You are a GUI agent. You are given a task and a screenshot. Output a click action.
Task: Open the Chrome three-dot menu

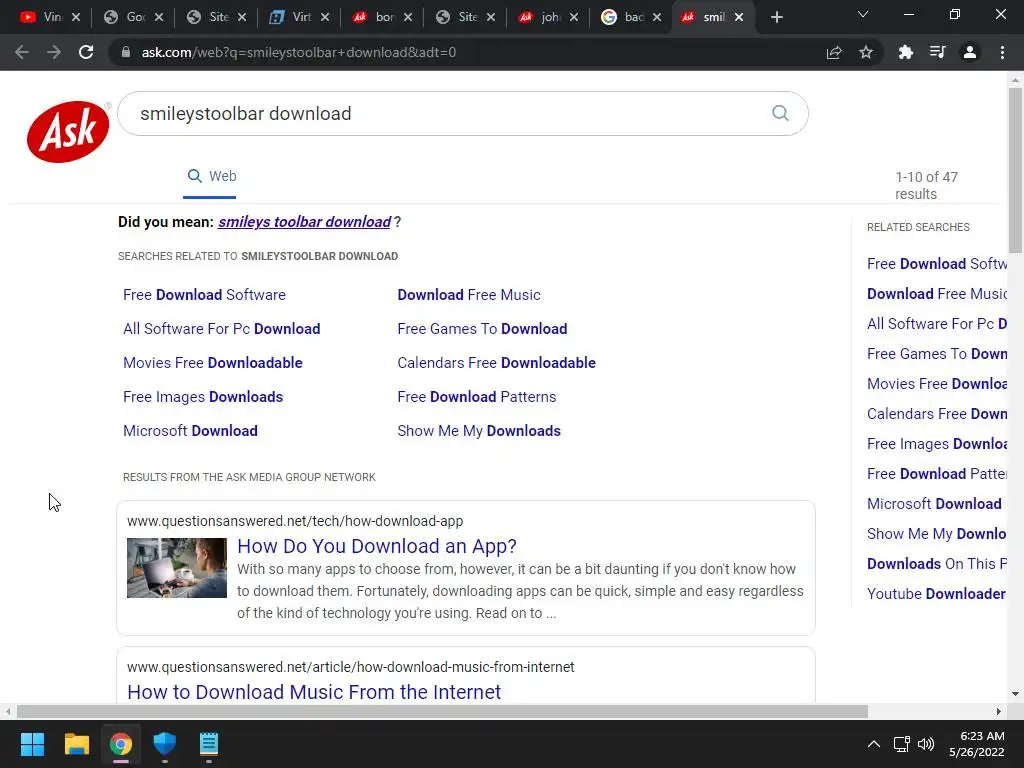click(x=1002, y=52)
